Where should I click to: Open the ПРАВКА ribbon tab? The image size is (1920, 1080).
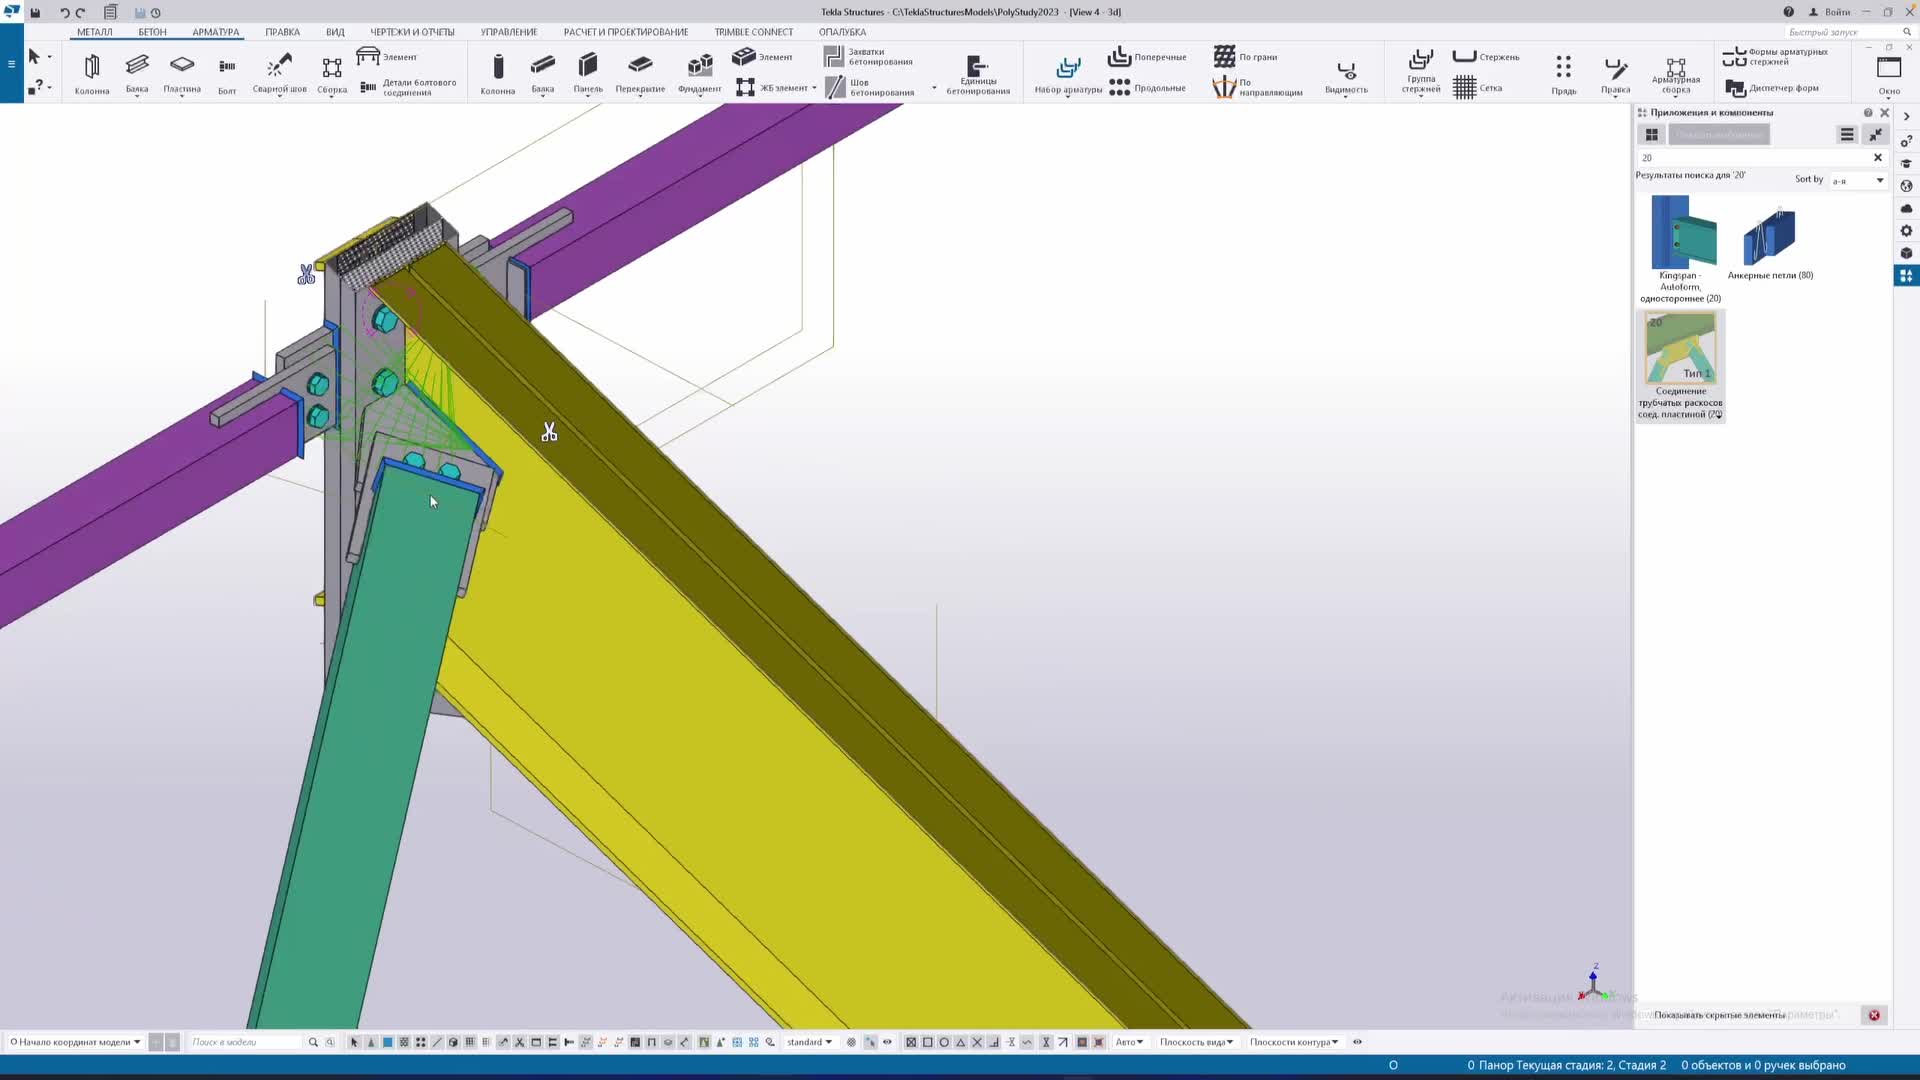[x=282, y=32]
